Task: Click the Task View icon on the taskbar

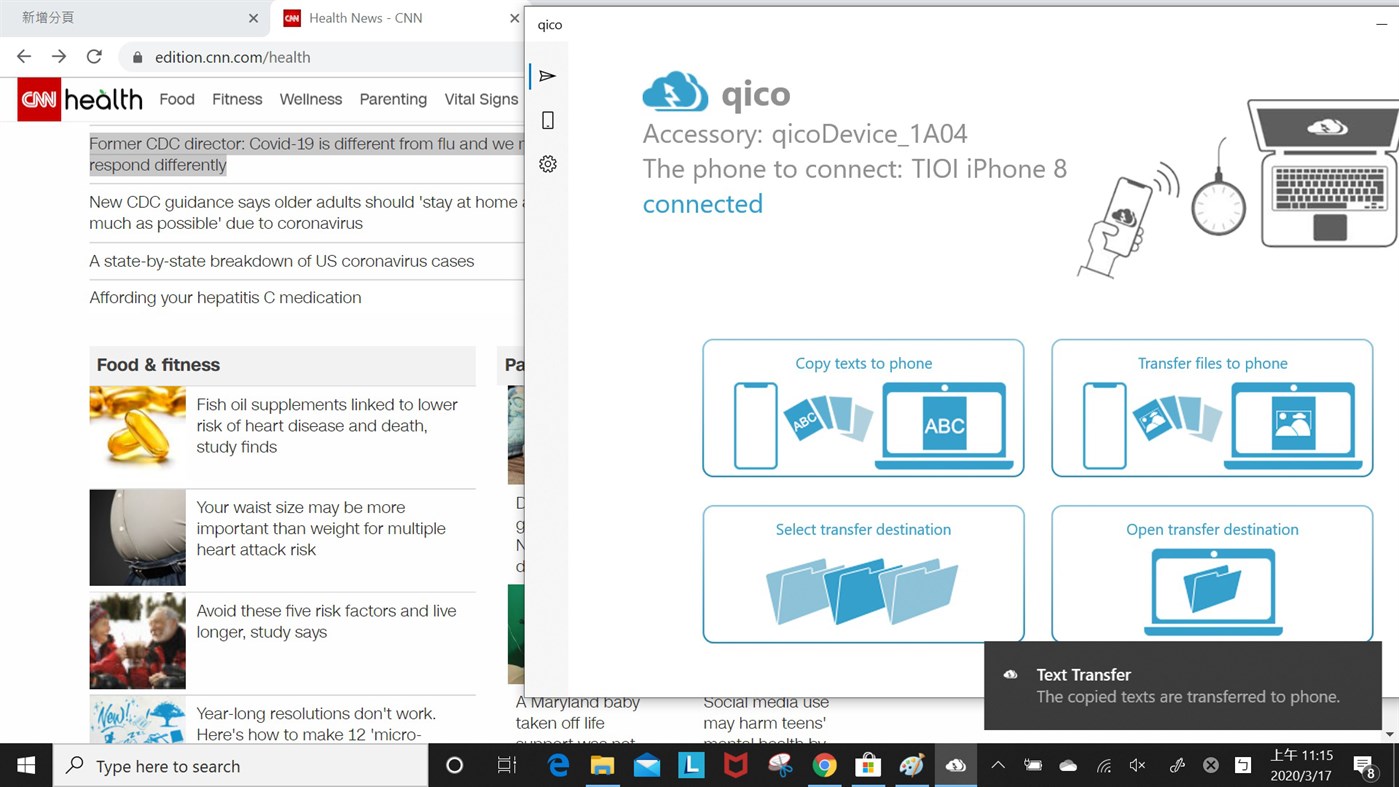Action: coord(506,765)
